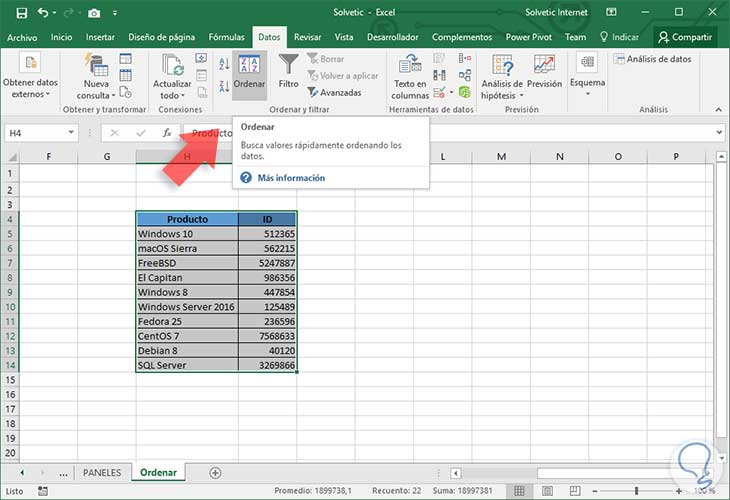
Task: Open the Name Box dropdown arrow
Action: 71,133
